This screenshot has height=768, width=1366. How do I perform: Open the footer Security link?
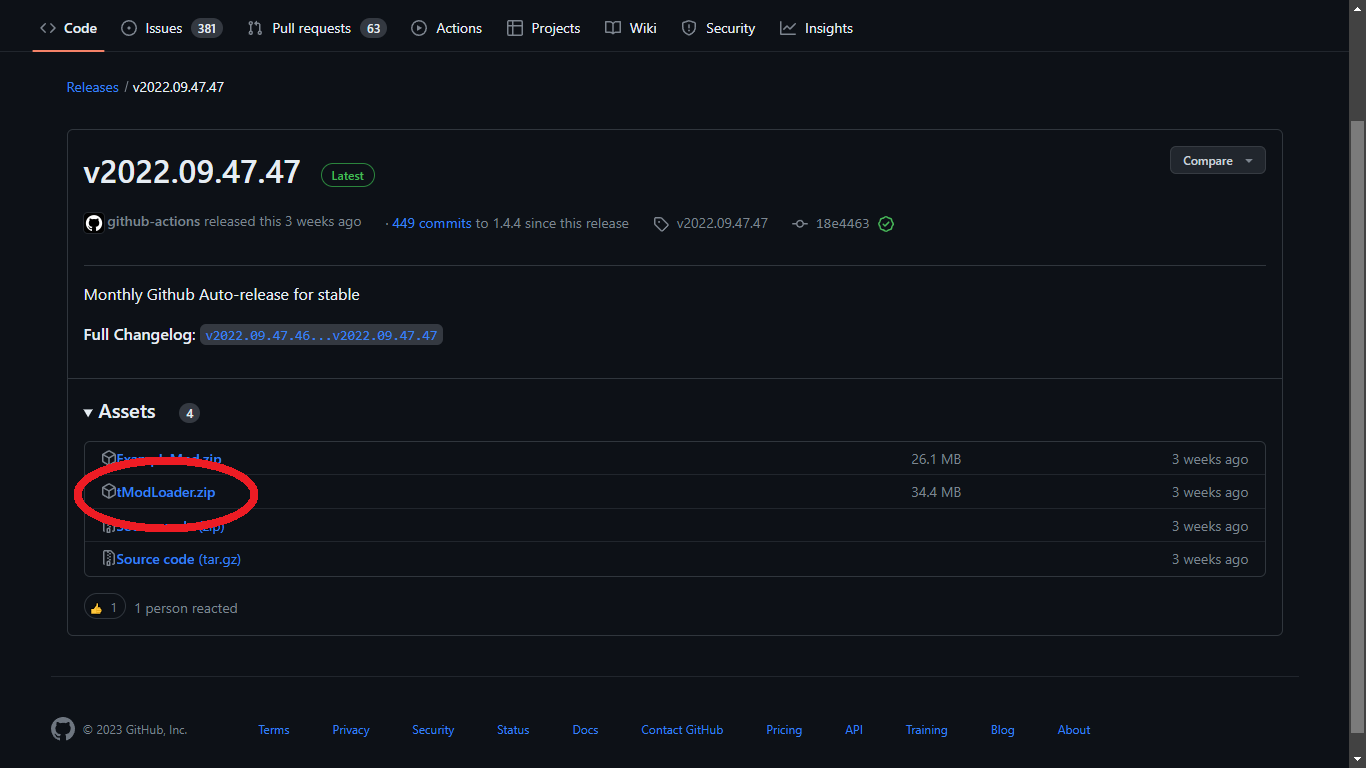[433, 730]
